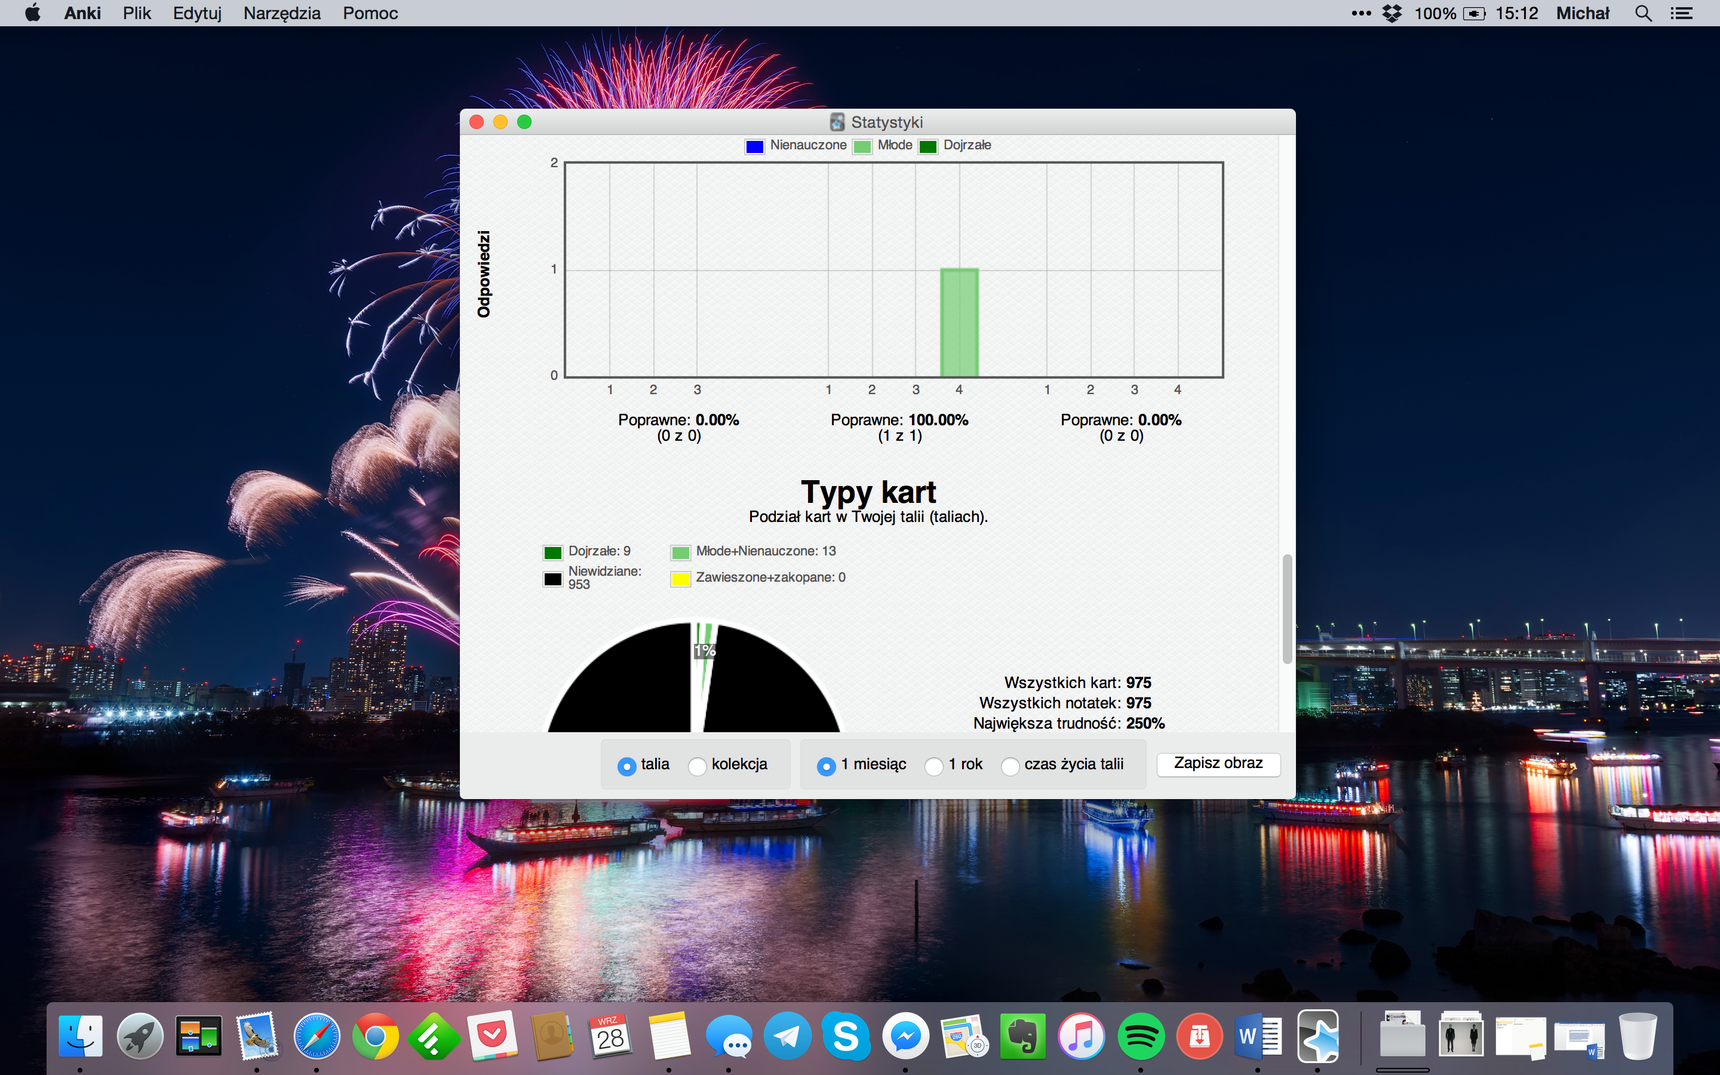Click green bar in answers chart
Screen dimensions: 1720x1075
tap(959, 323)
